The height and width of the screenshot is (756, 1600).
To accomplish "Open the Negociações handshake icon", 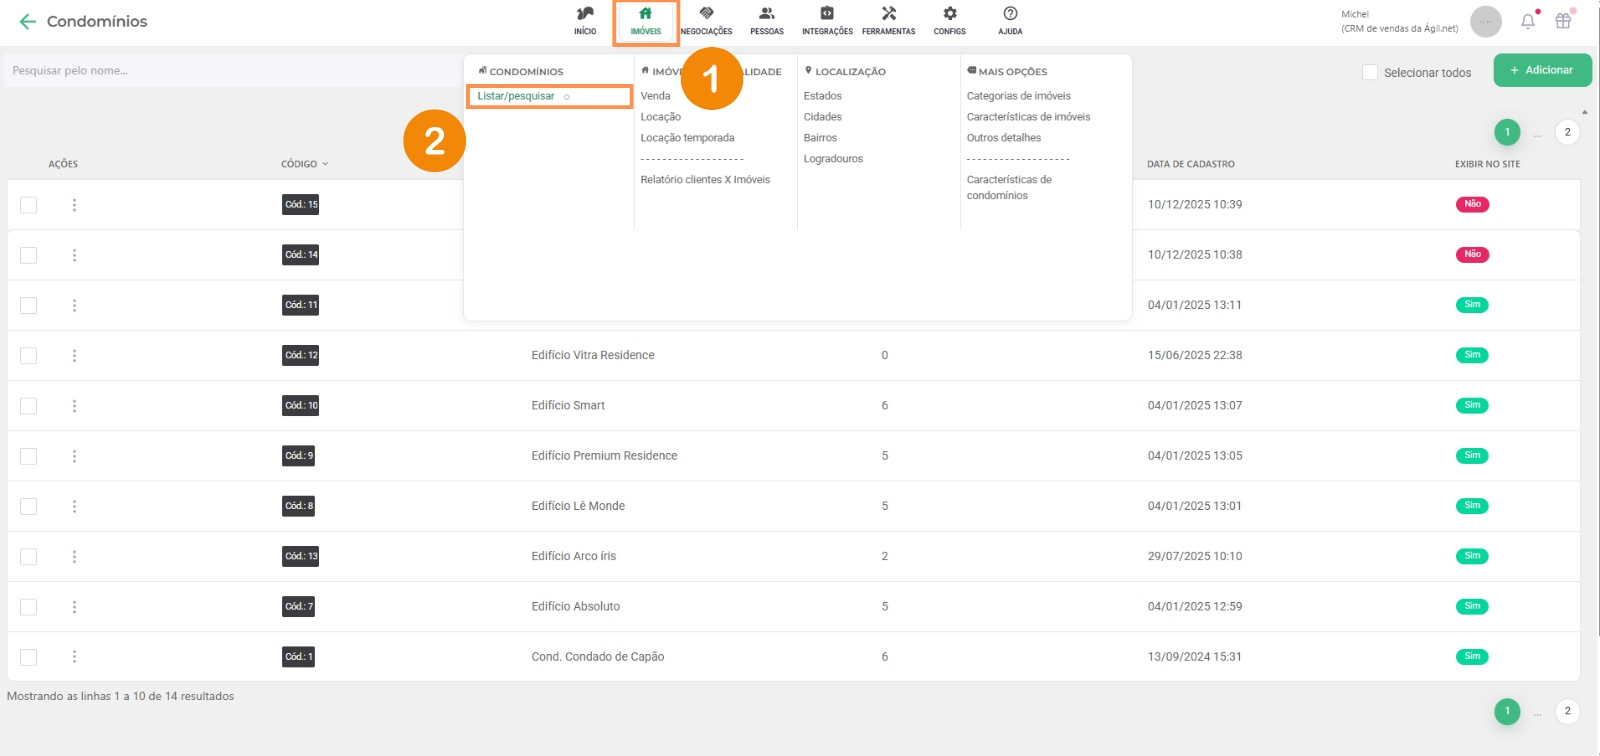I will pos(706,15).
